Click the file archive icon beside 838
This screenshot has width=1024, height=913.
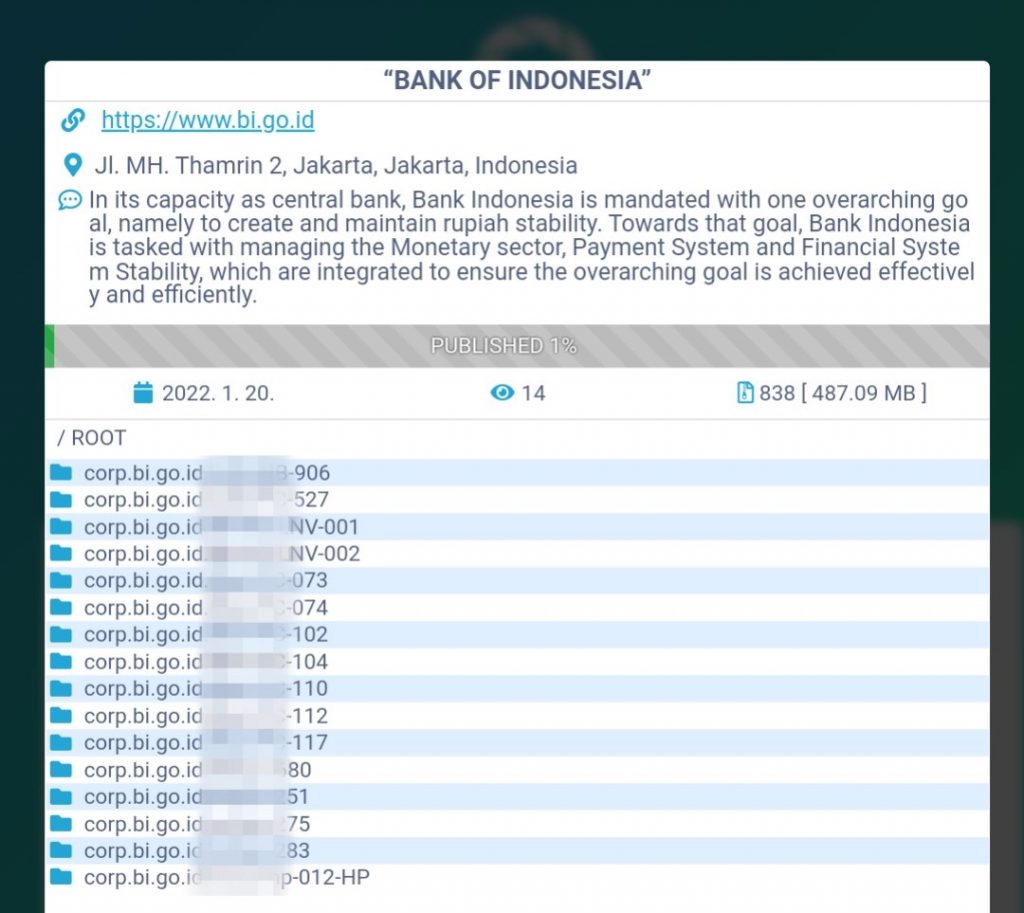[744, 393]
